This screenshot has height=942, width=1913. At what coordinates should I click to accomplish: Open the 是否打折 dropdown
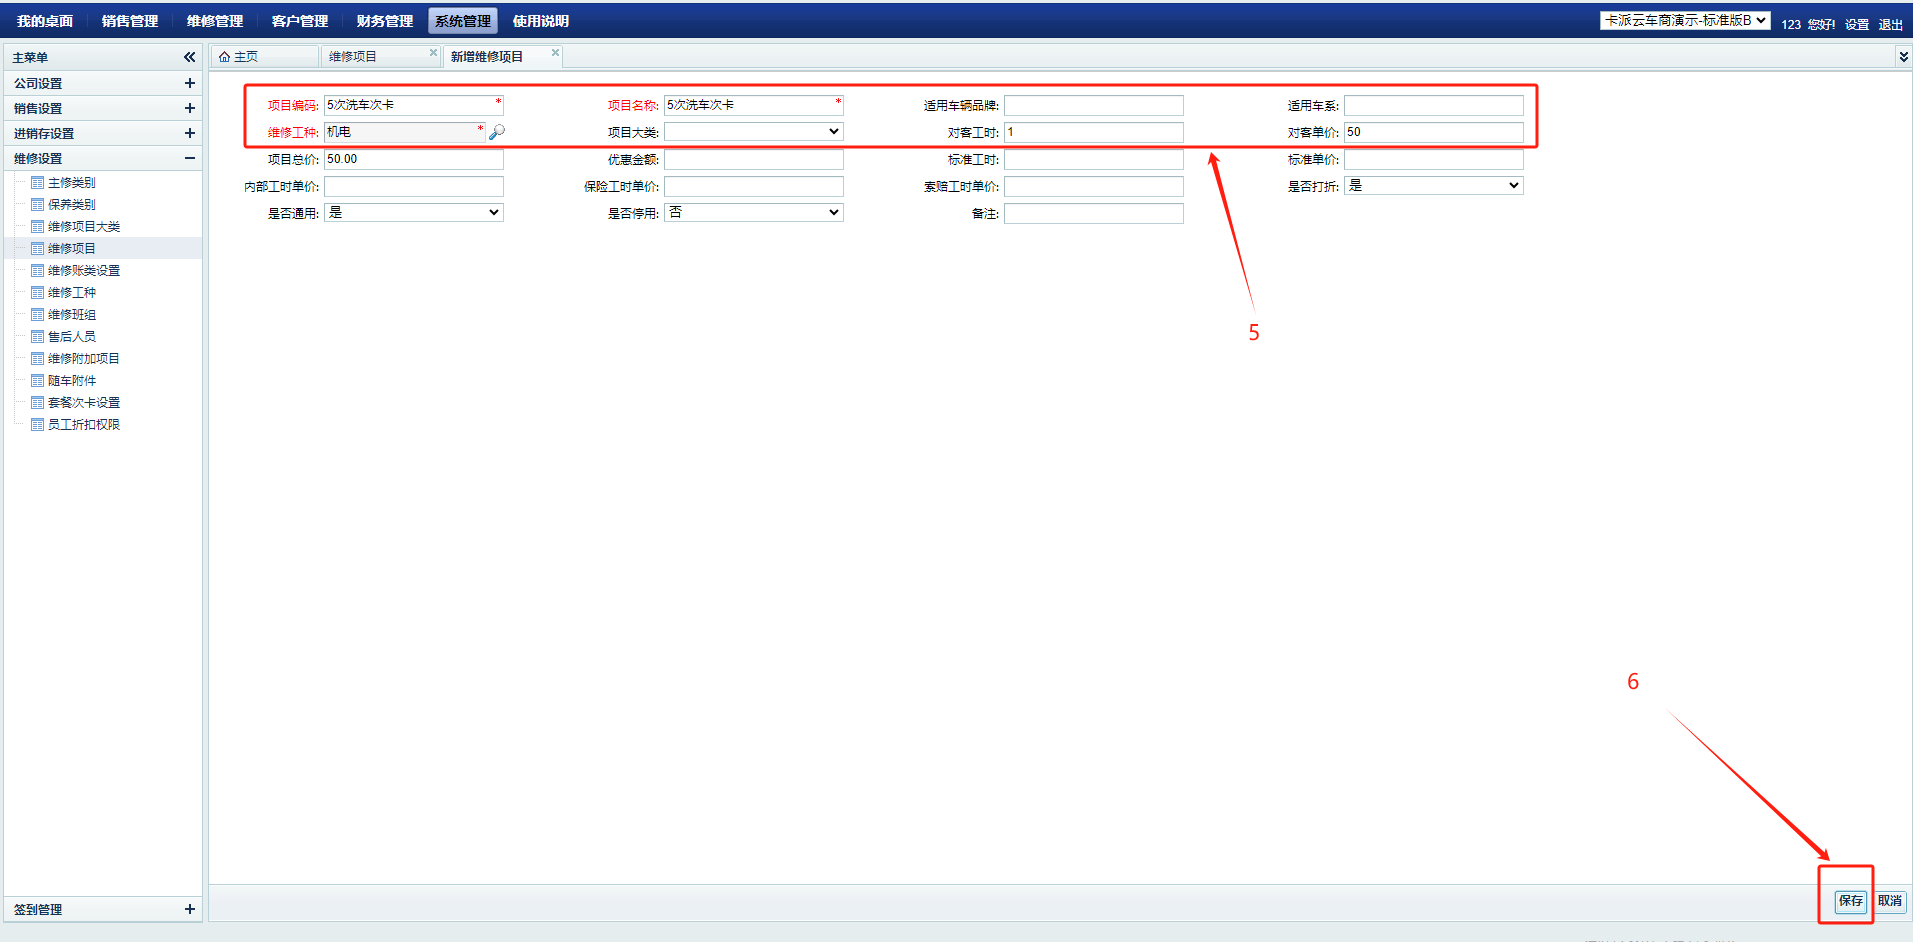pos(1433,186)
